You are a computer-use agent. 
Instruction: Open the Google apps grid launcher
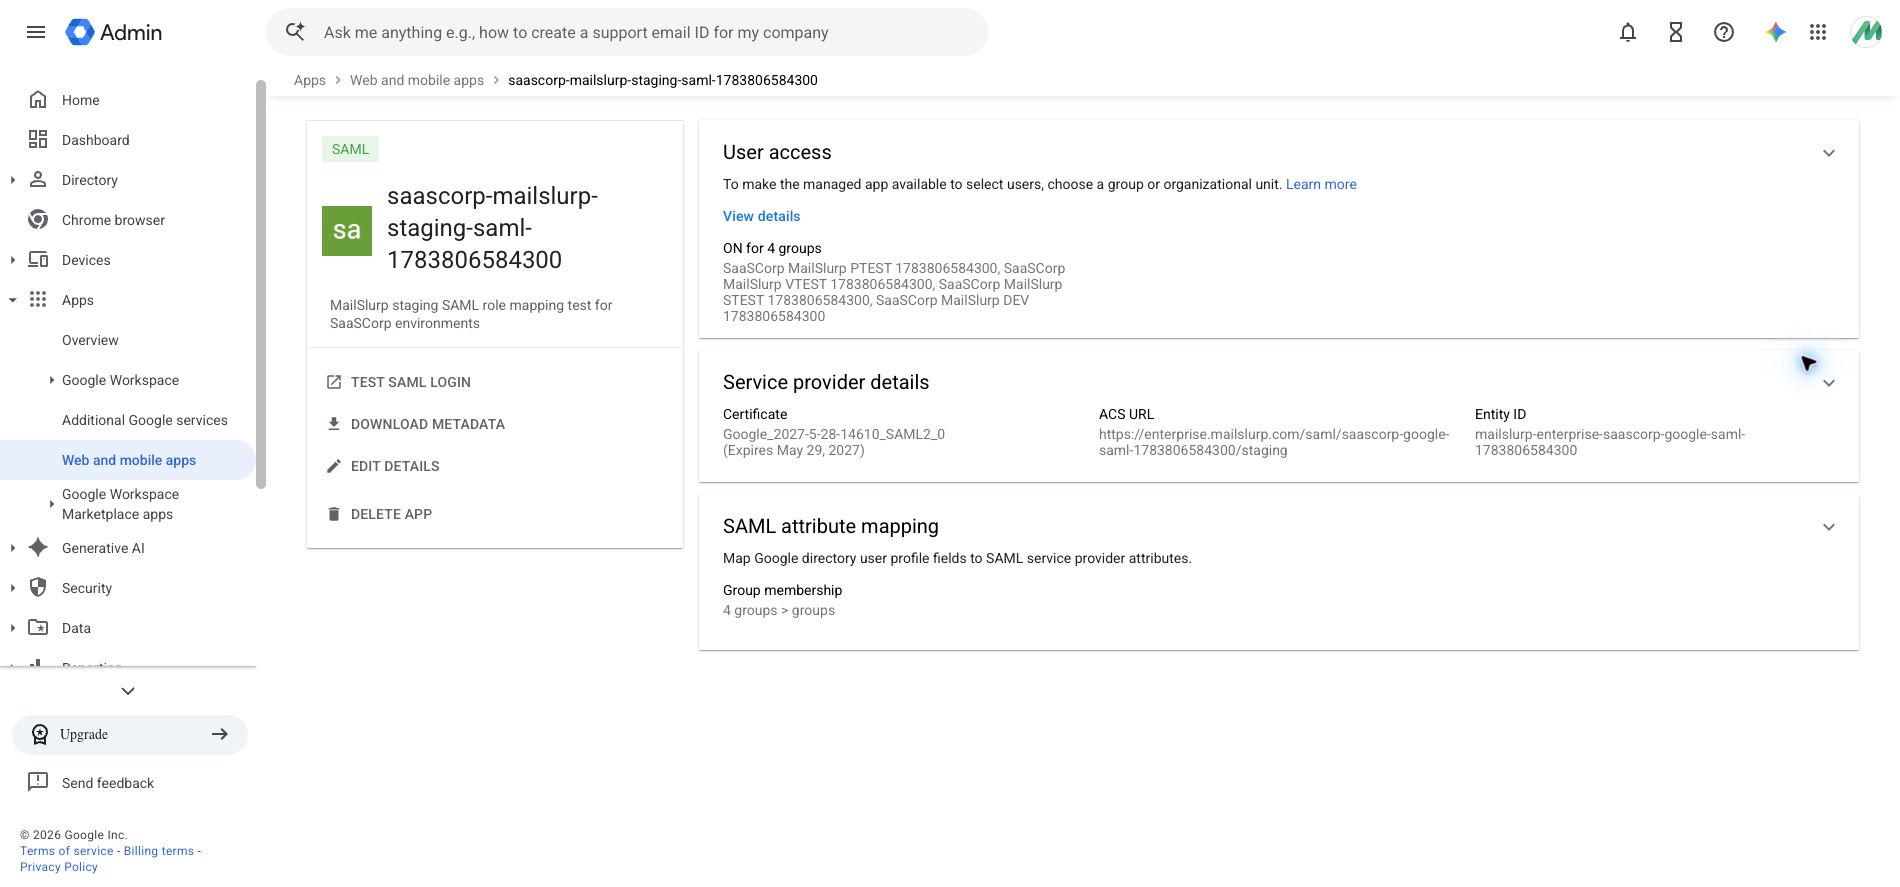click(x=1818, y=32)
